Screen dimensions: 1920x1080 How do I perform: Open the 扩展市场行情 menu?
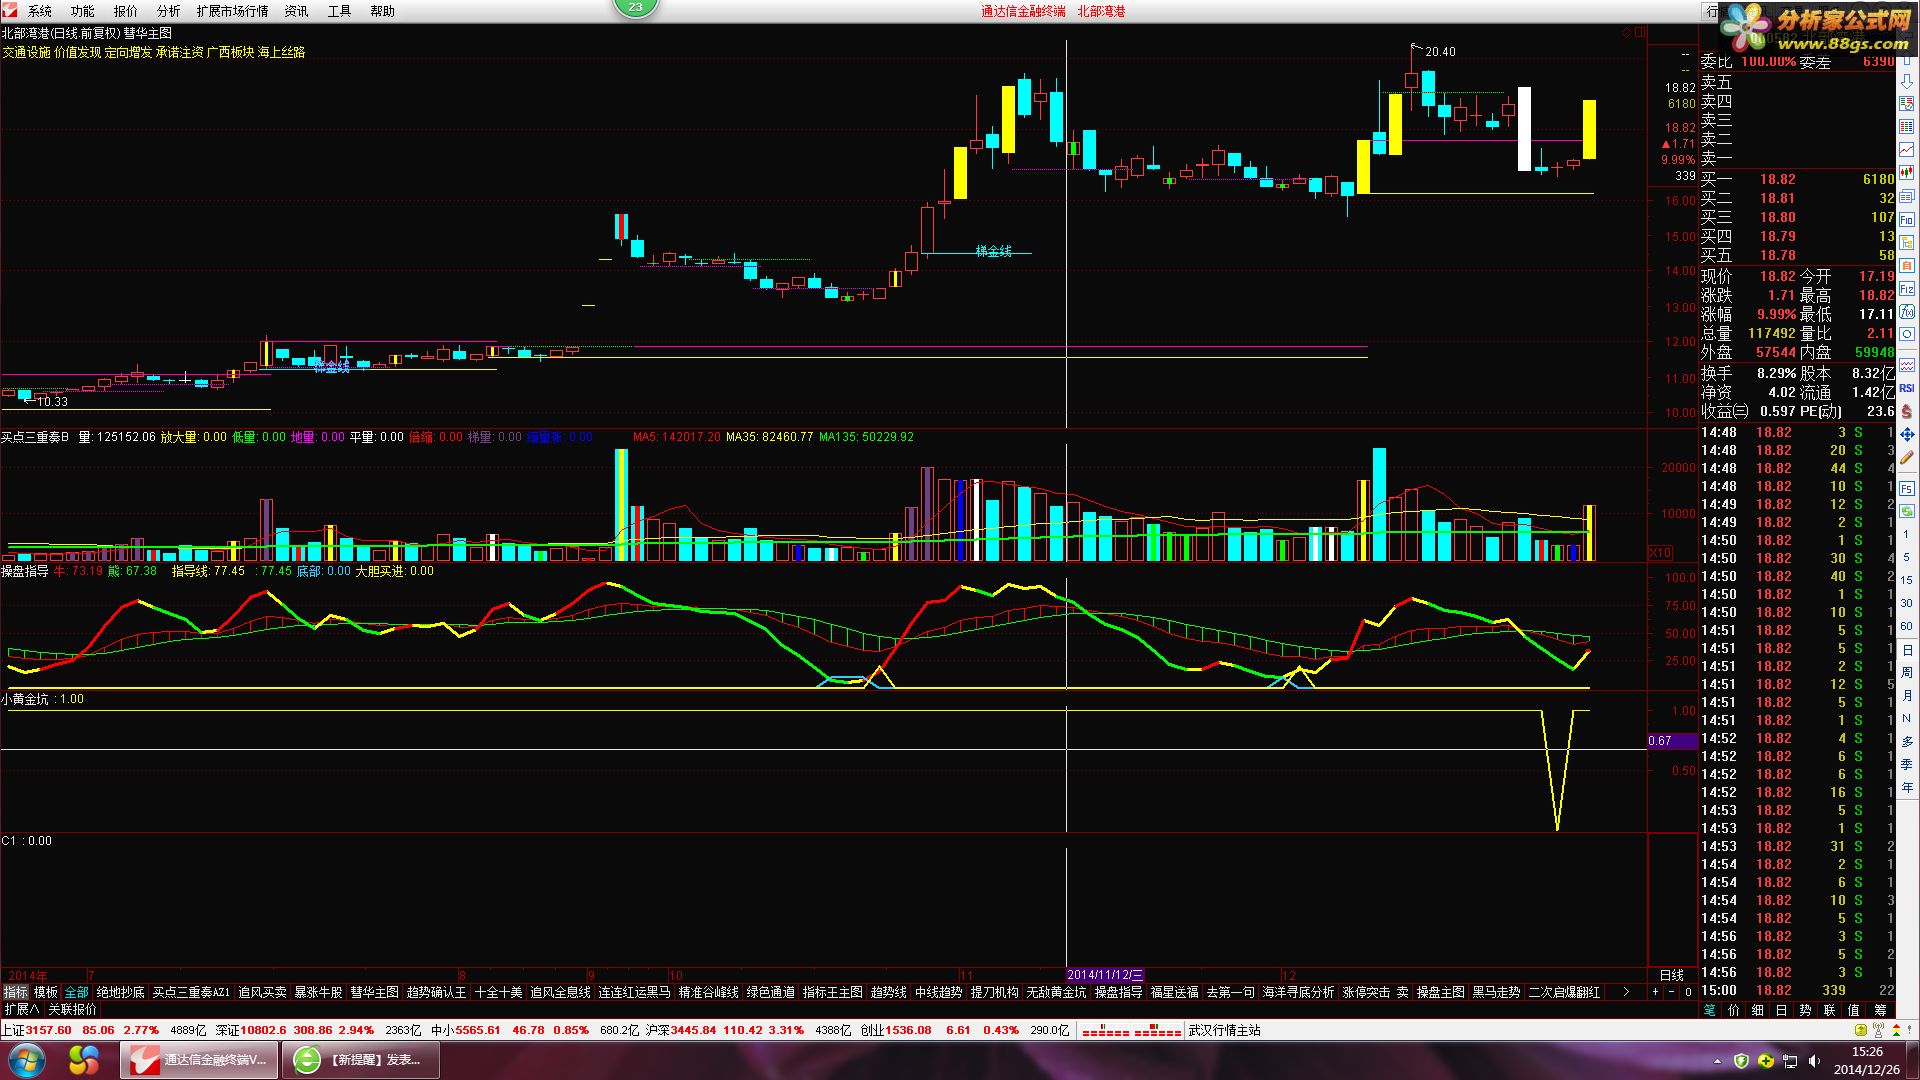pos(232,11)
